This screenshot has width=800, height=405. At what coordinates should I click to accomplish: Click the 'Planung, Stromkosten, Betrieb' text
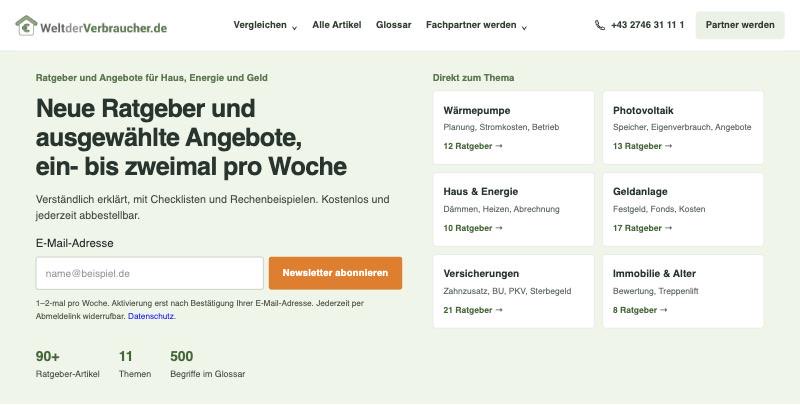click(501, 127)
